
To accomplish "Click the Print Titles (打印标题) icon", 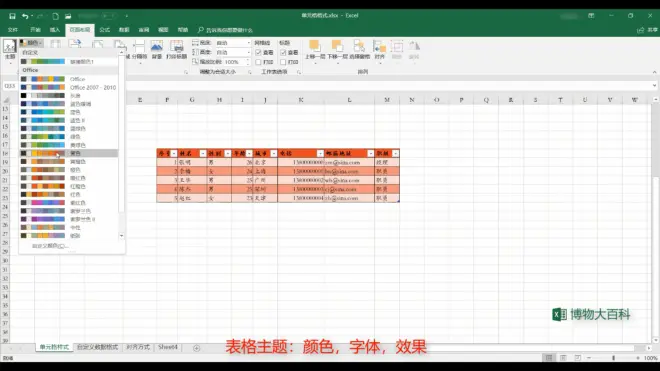I will click(x=176, y=50).
